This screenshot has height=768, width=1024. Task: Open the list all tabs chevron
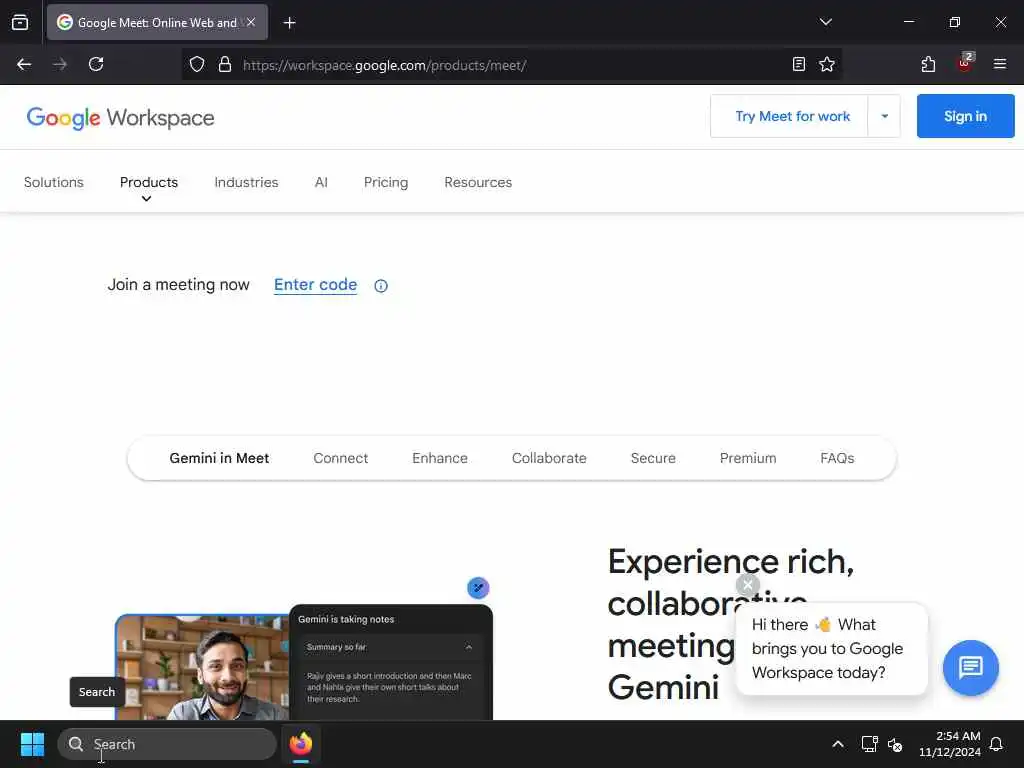pyautogui.click(x=825, y=22)
